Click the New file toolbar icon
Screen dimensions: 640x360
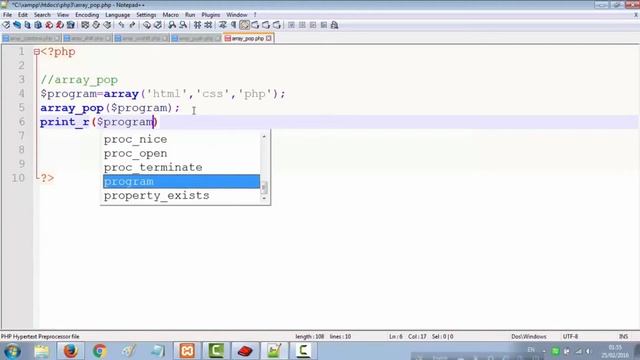click(x=6, y=25)
